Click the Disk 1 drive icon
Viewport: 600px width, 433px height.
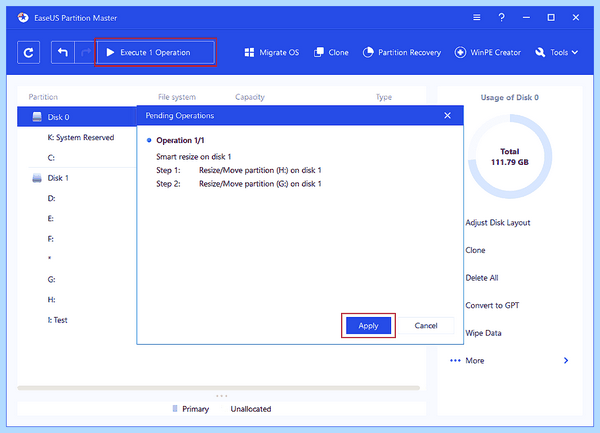click(37, 178)
